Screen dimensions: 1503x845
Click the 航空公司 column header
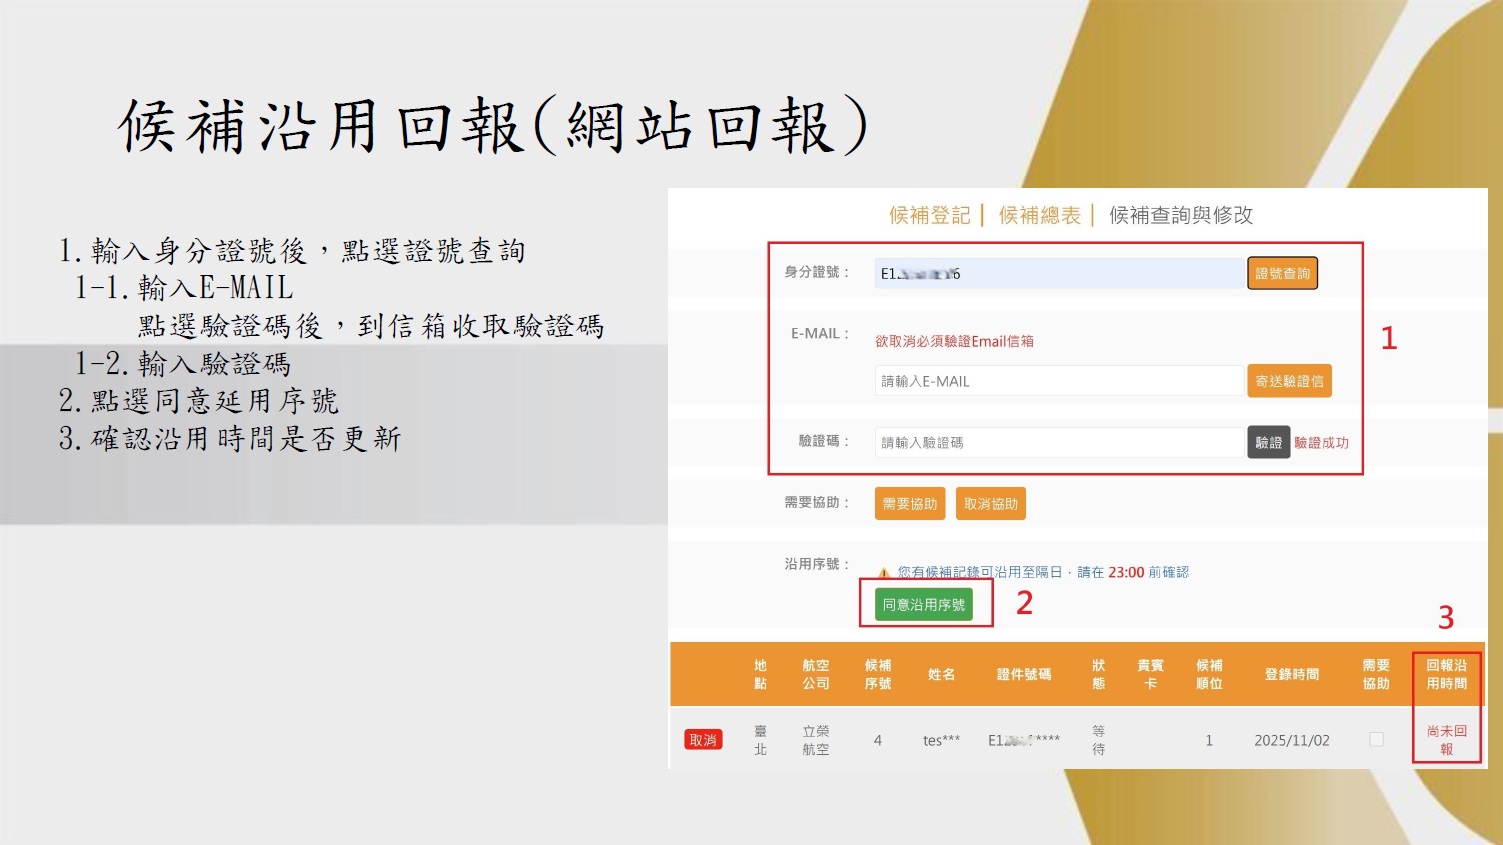coord(815,675)
